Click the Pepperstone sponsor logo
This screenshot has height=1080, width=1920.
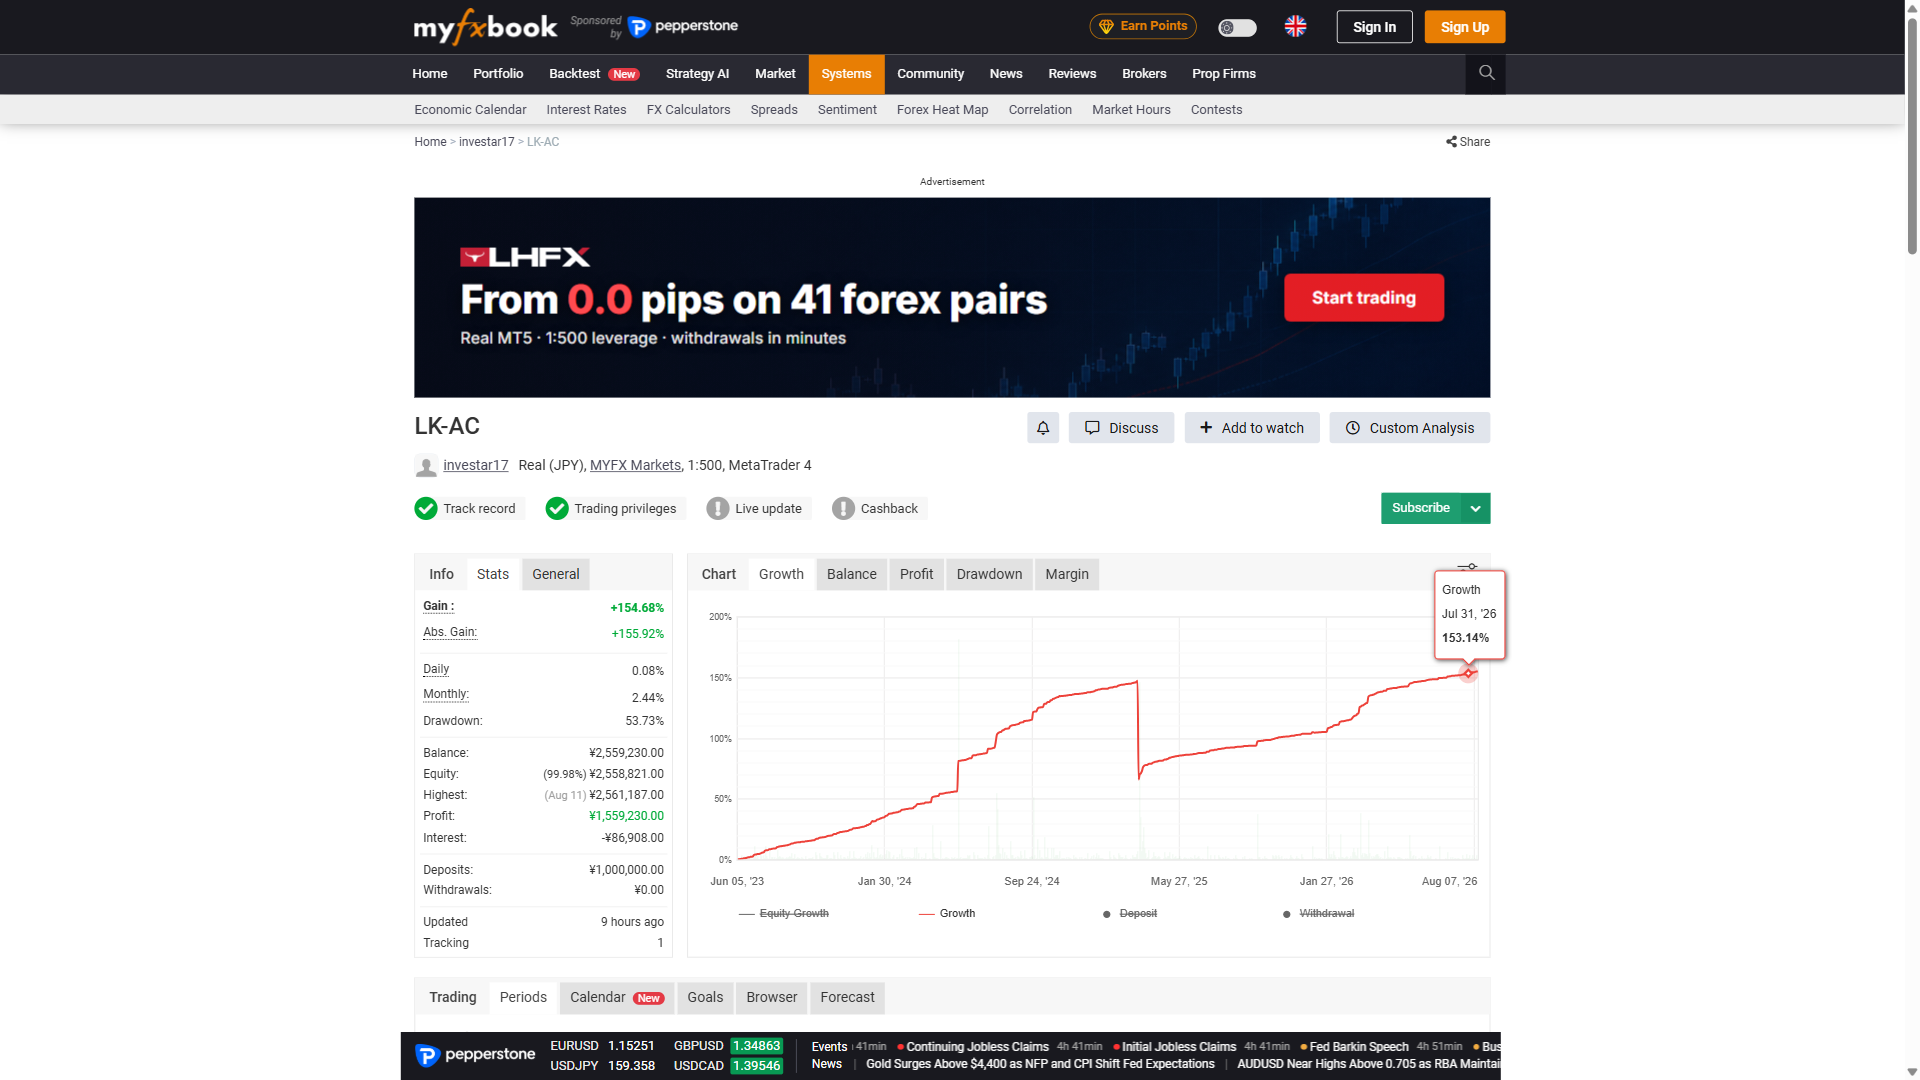coord(683,27)
